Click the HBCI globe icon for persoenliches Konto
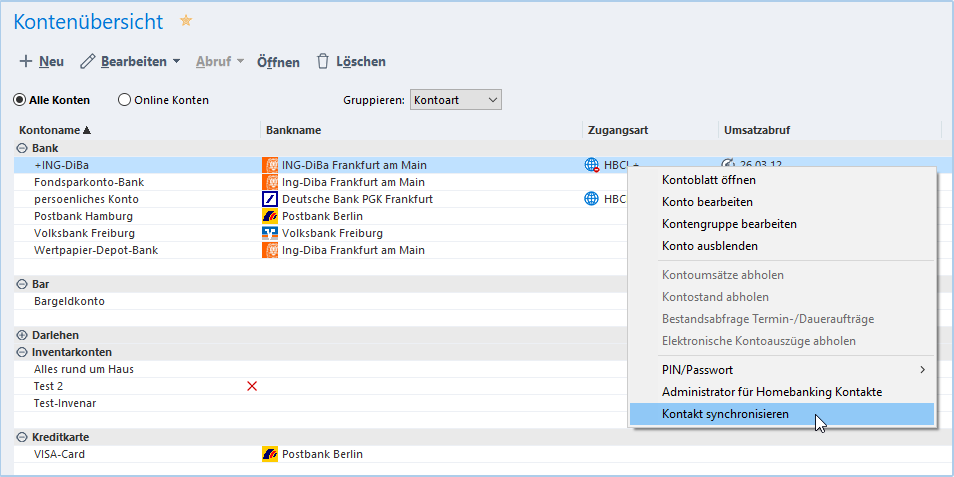Screen dimensions: 954x477 pos(591,199)
